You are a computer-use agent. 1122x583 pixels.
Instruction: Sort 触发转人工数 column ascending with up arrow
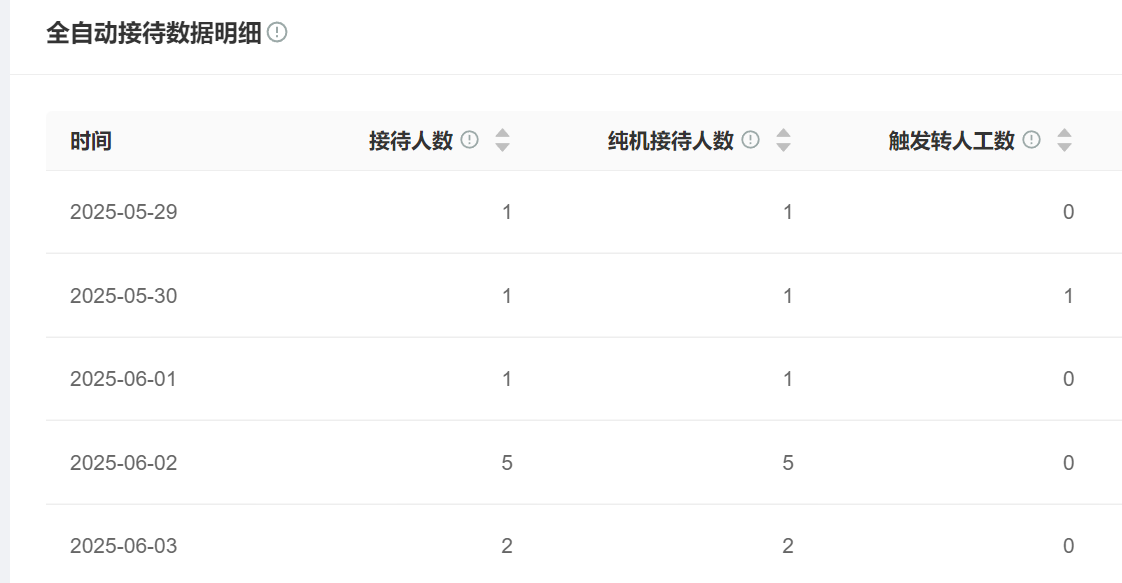(1065, 133)
